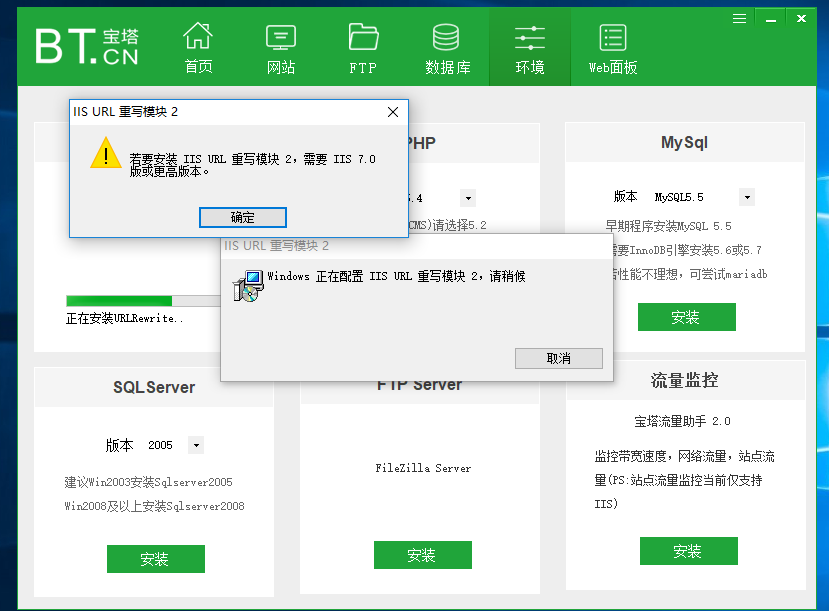Image resolution: width=829 pixels, height=611 pixels.
Task: Open the 数据库 database icon tab
Action: (x=447, y=48)
